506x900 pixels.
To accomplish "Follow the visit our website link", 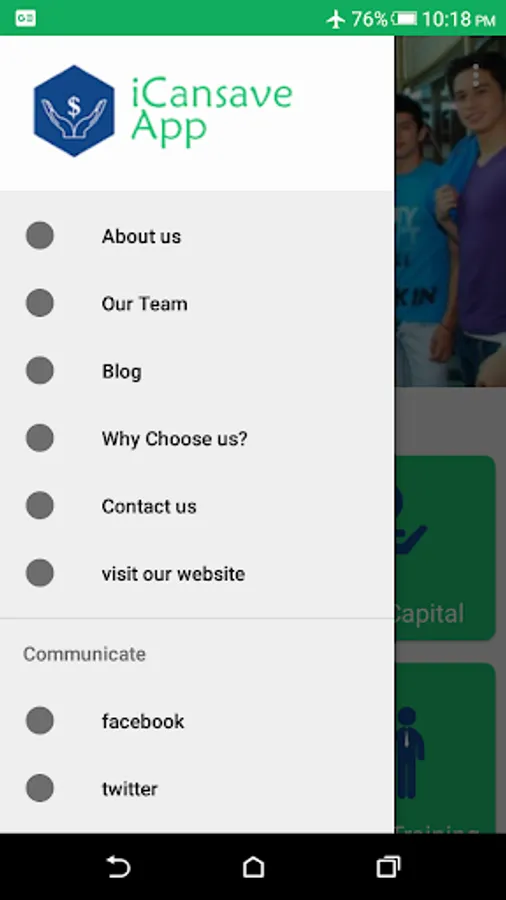I will 197,573.
